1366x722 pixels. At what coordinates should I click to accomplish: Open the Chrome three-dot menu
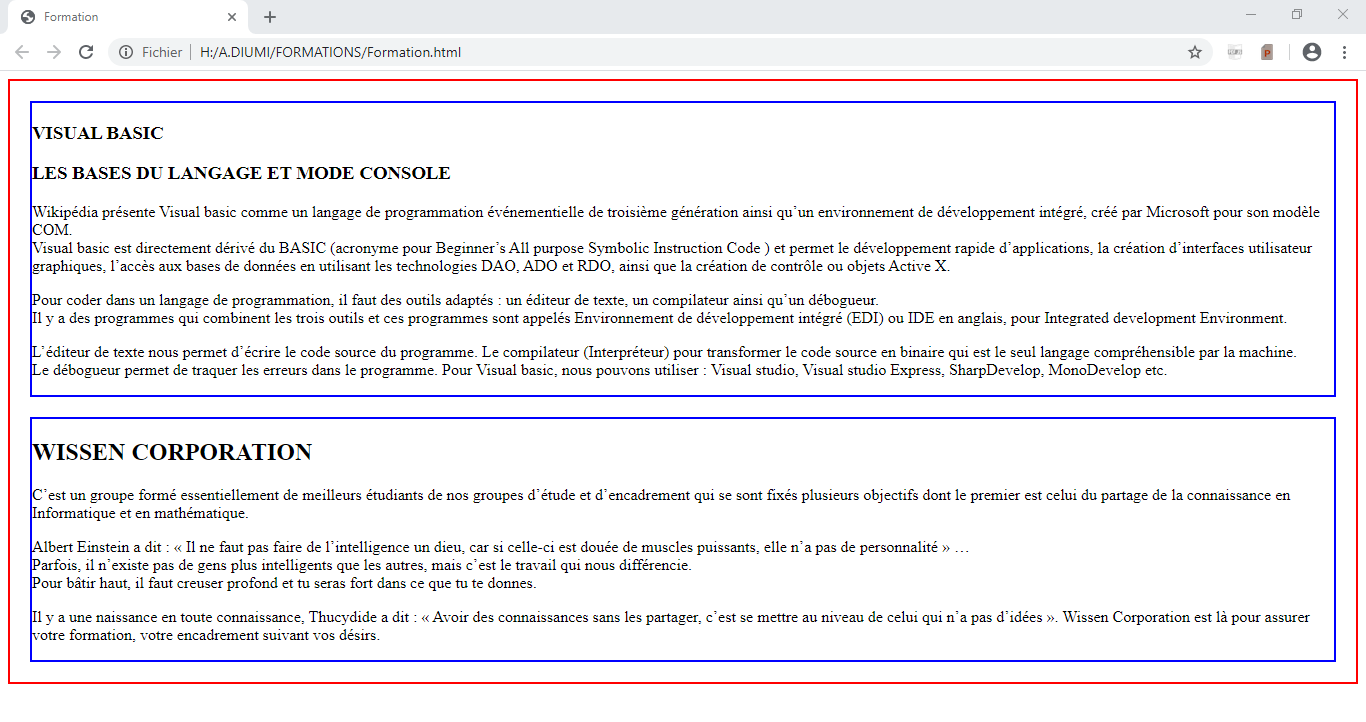(1344, 52)
